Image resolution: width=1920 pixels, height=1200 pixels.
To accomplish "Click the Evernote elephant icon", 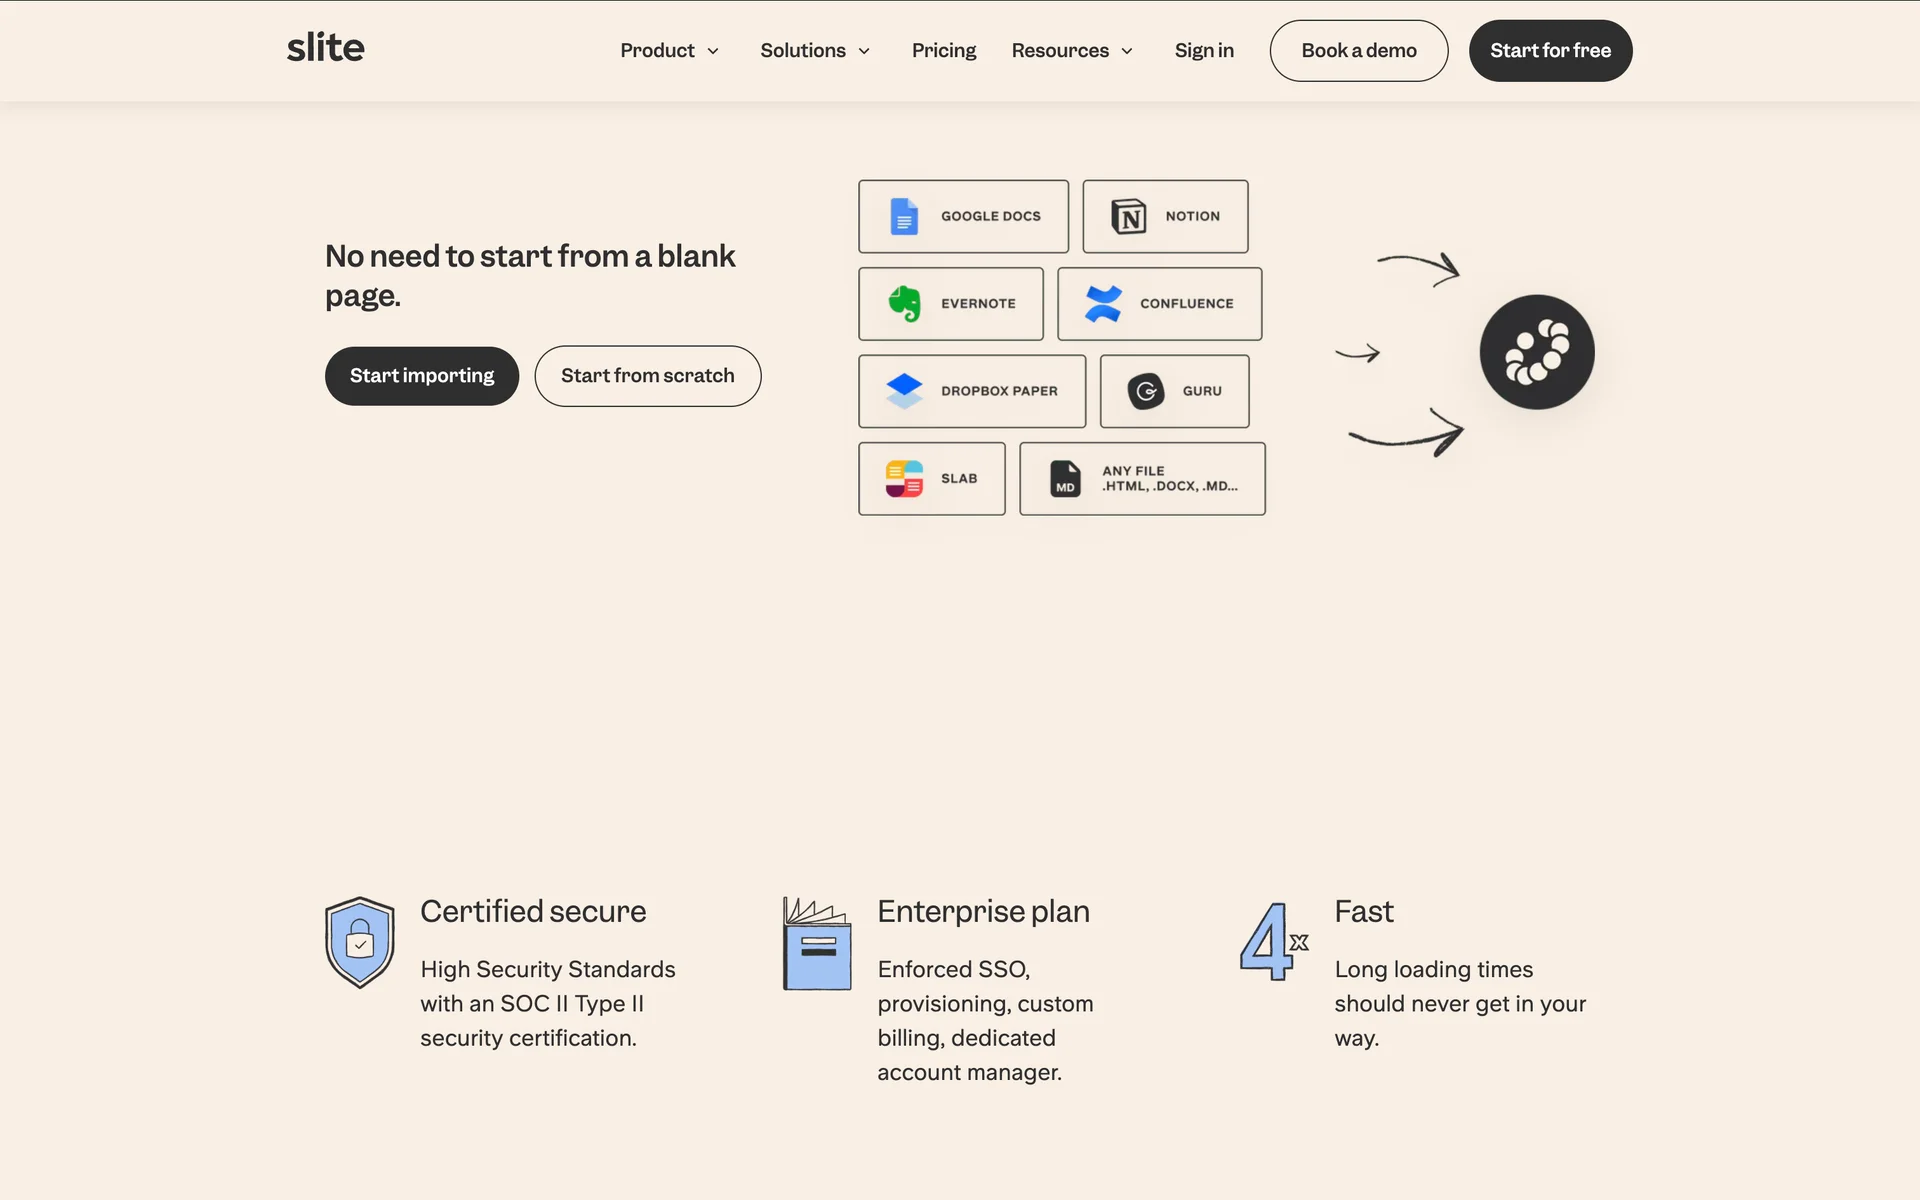I will pos(904,303).
